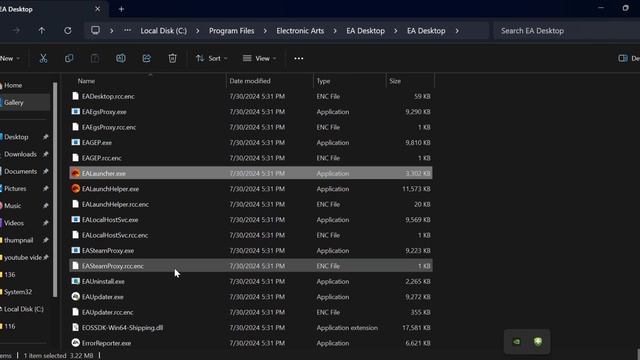Select EAEgsProxy.rcc.enc file
The width and height of the screenshot is (640, 360).
click(x=251, y=127)
